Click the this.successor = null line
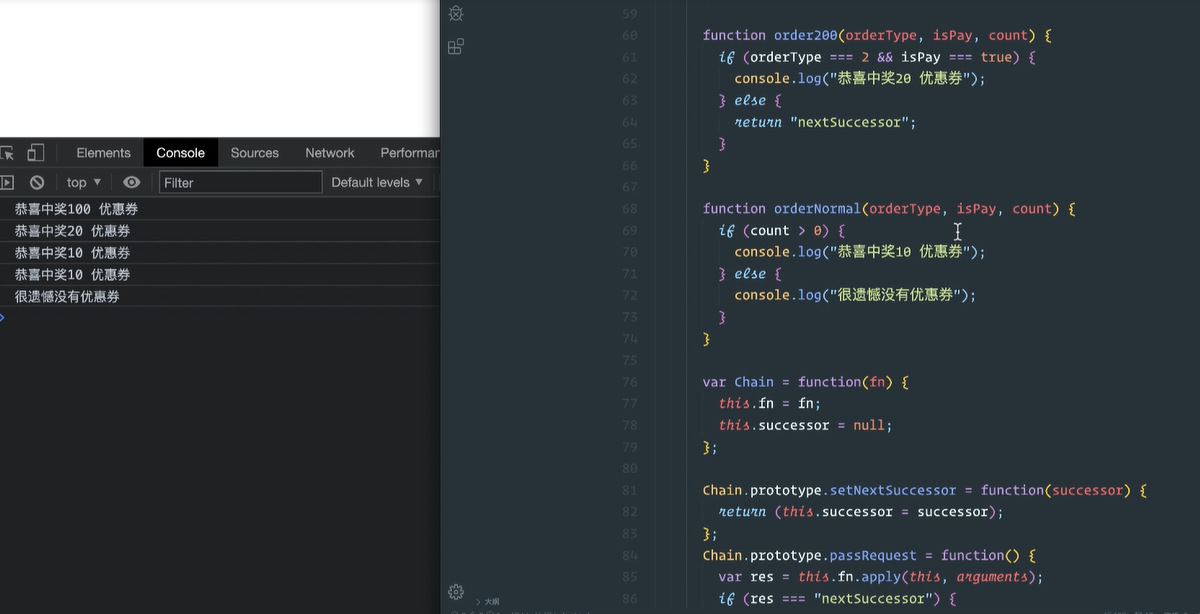This screenshot has width=1200, height=614. pos(805,425)
